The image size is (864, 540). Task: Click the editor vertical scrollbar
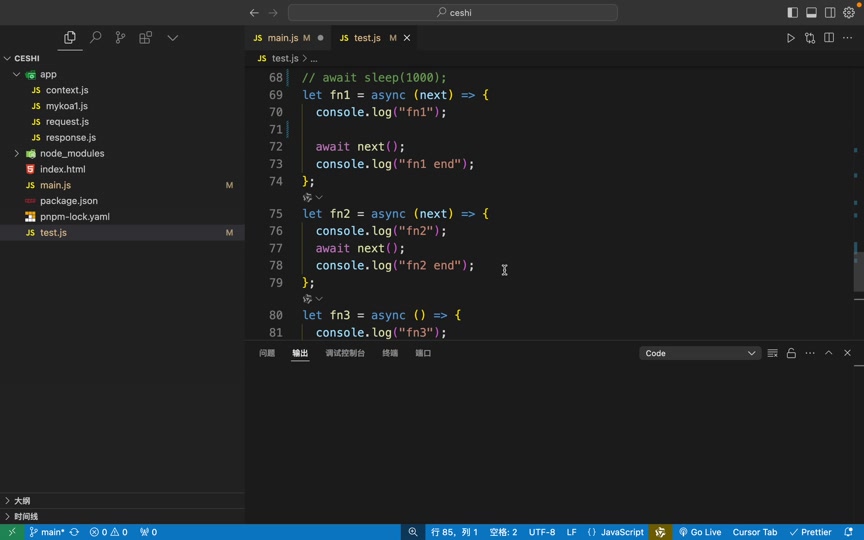(858, 270)
